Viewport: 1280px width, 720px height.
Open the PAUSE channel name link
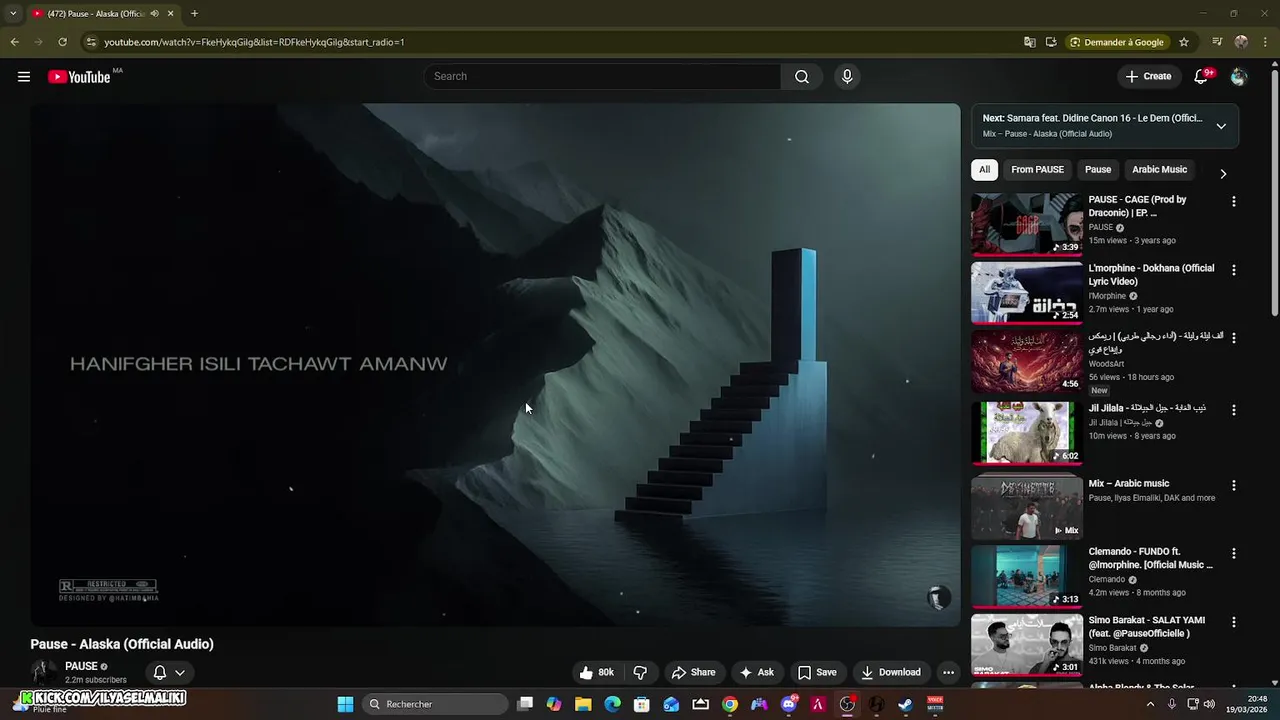81,666
